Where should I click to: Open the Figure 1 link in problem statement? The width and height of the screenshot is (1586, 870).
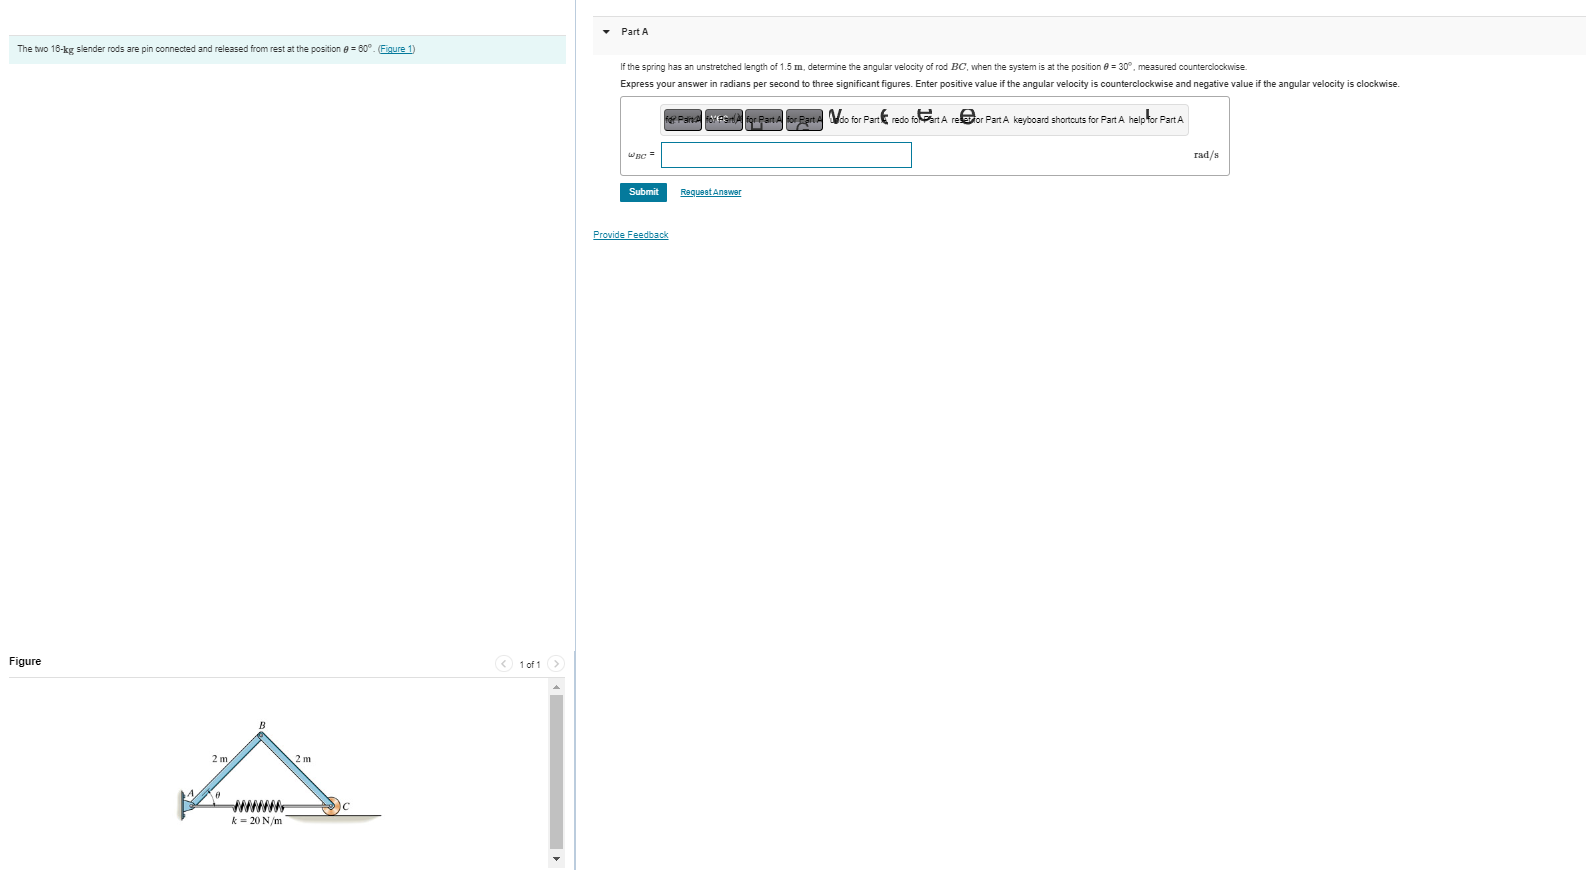pyautogui.click(x=397, y=49)
